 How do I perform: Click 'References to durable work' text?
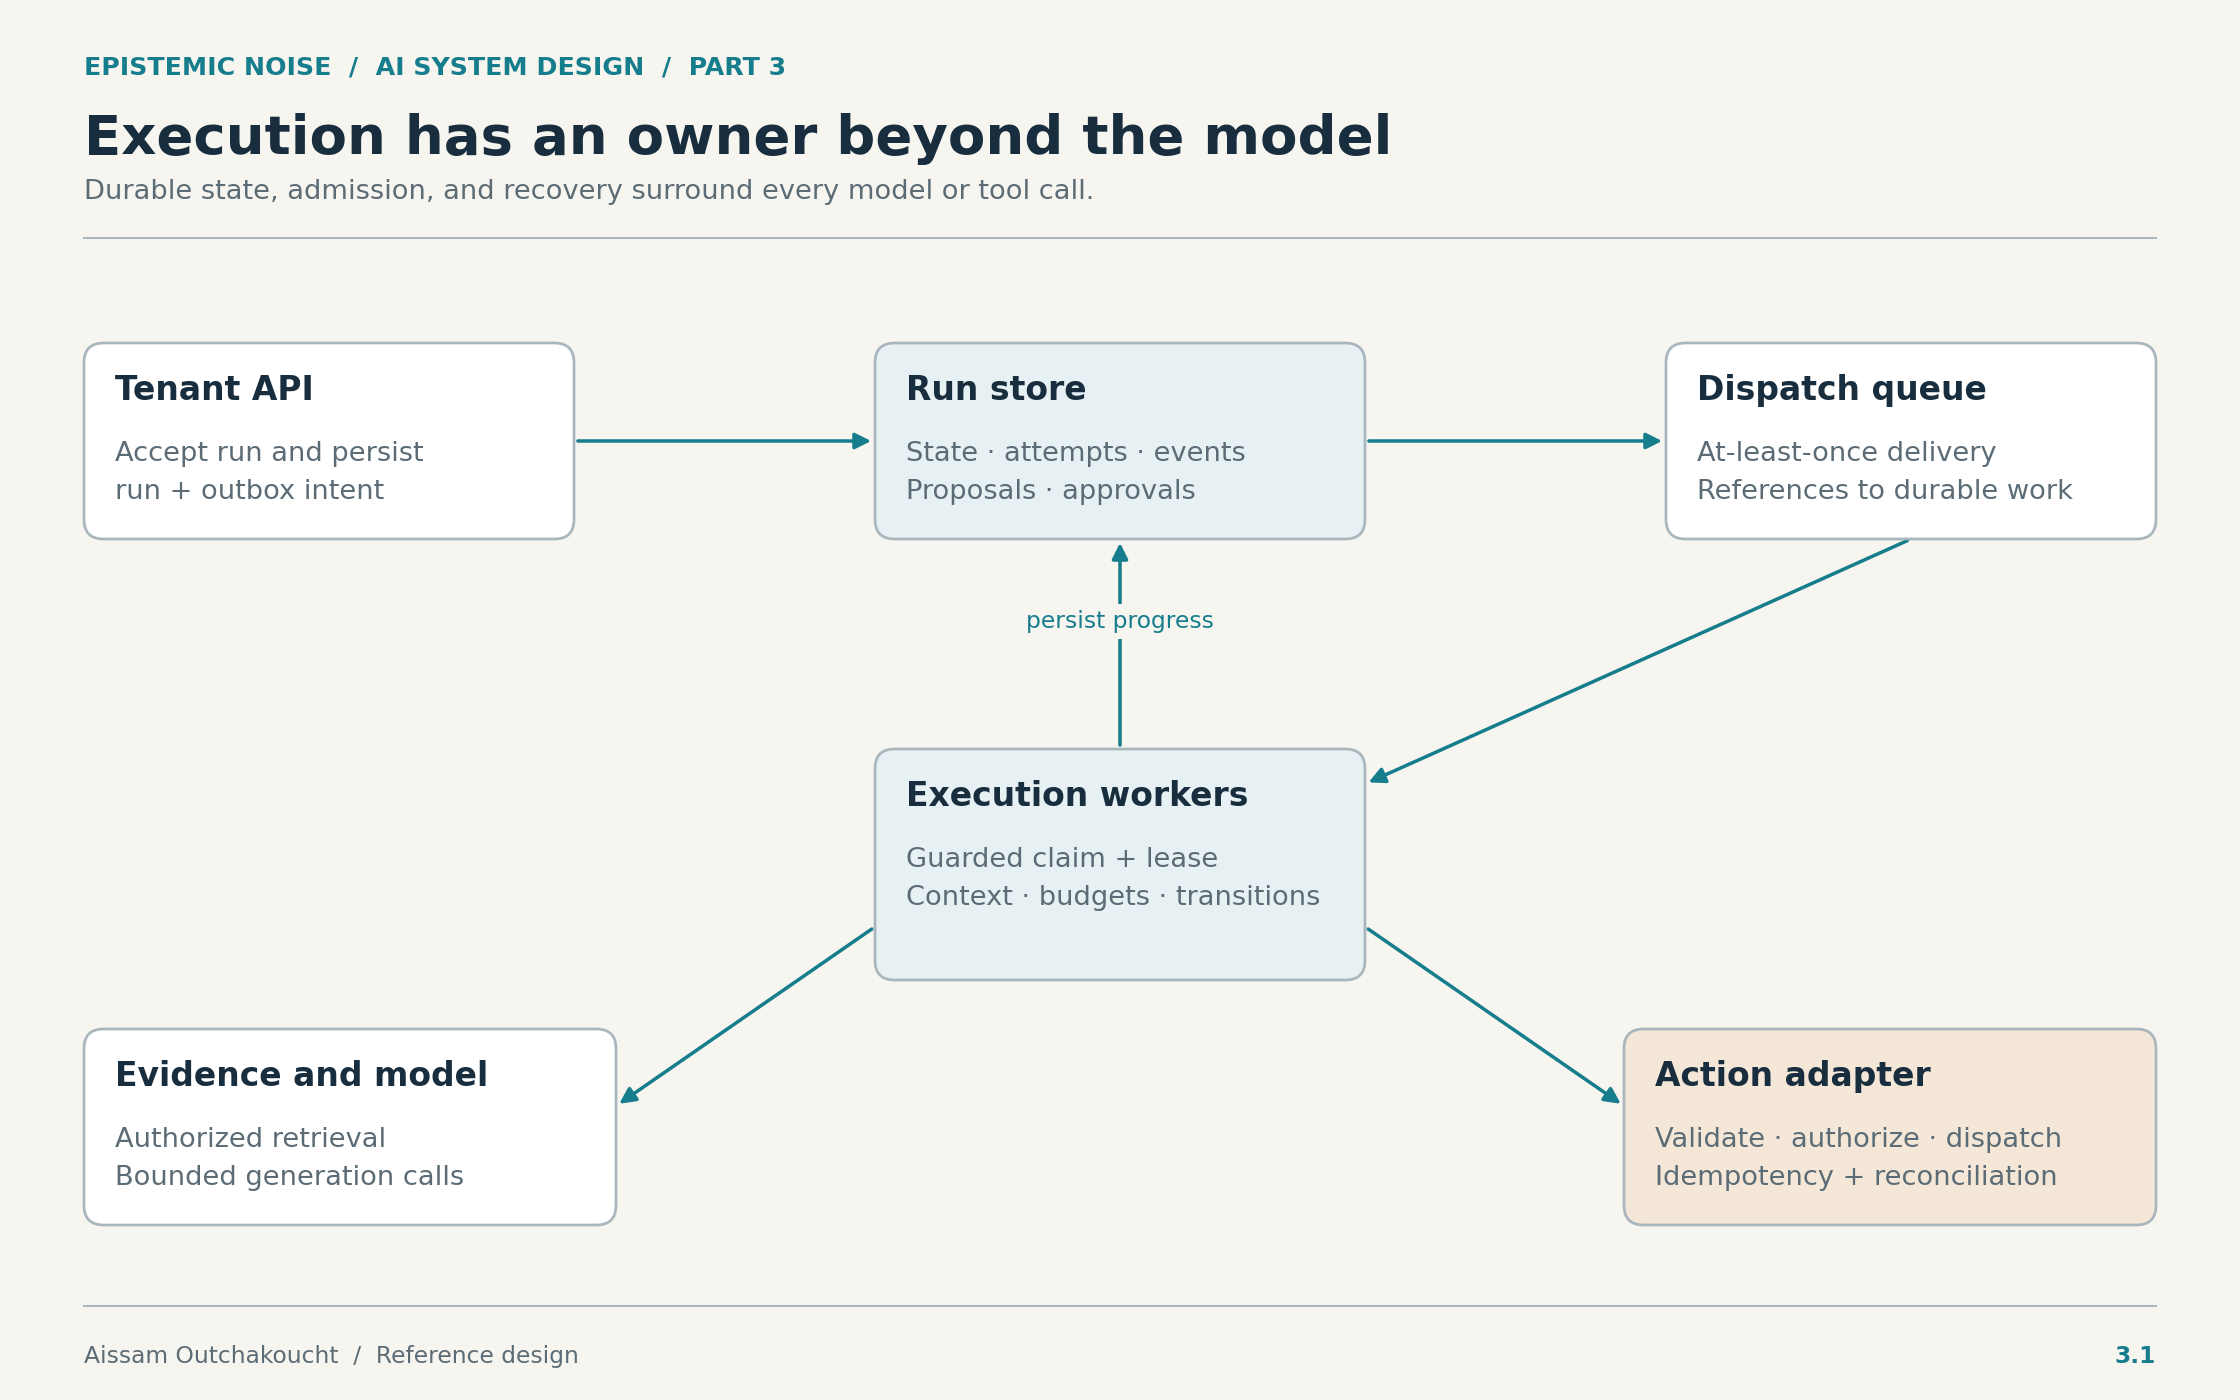click(x=1885, y=491)
